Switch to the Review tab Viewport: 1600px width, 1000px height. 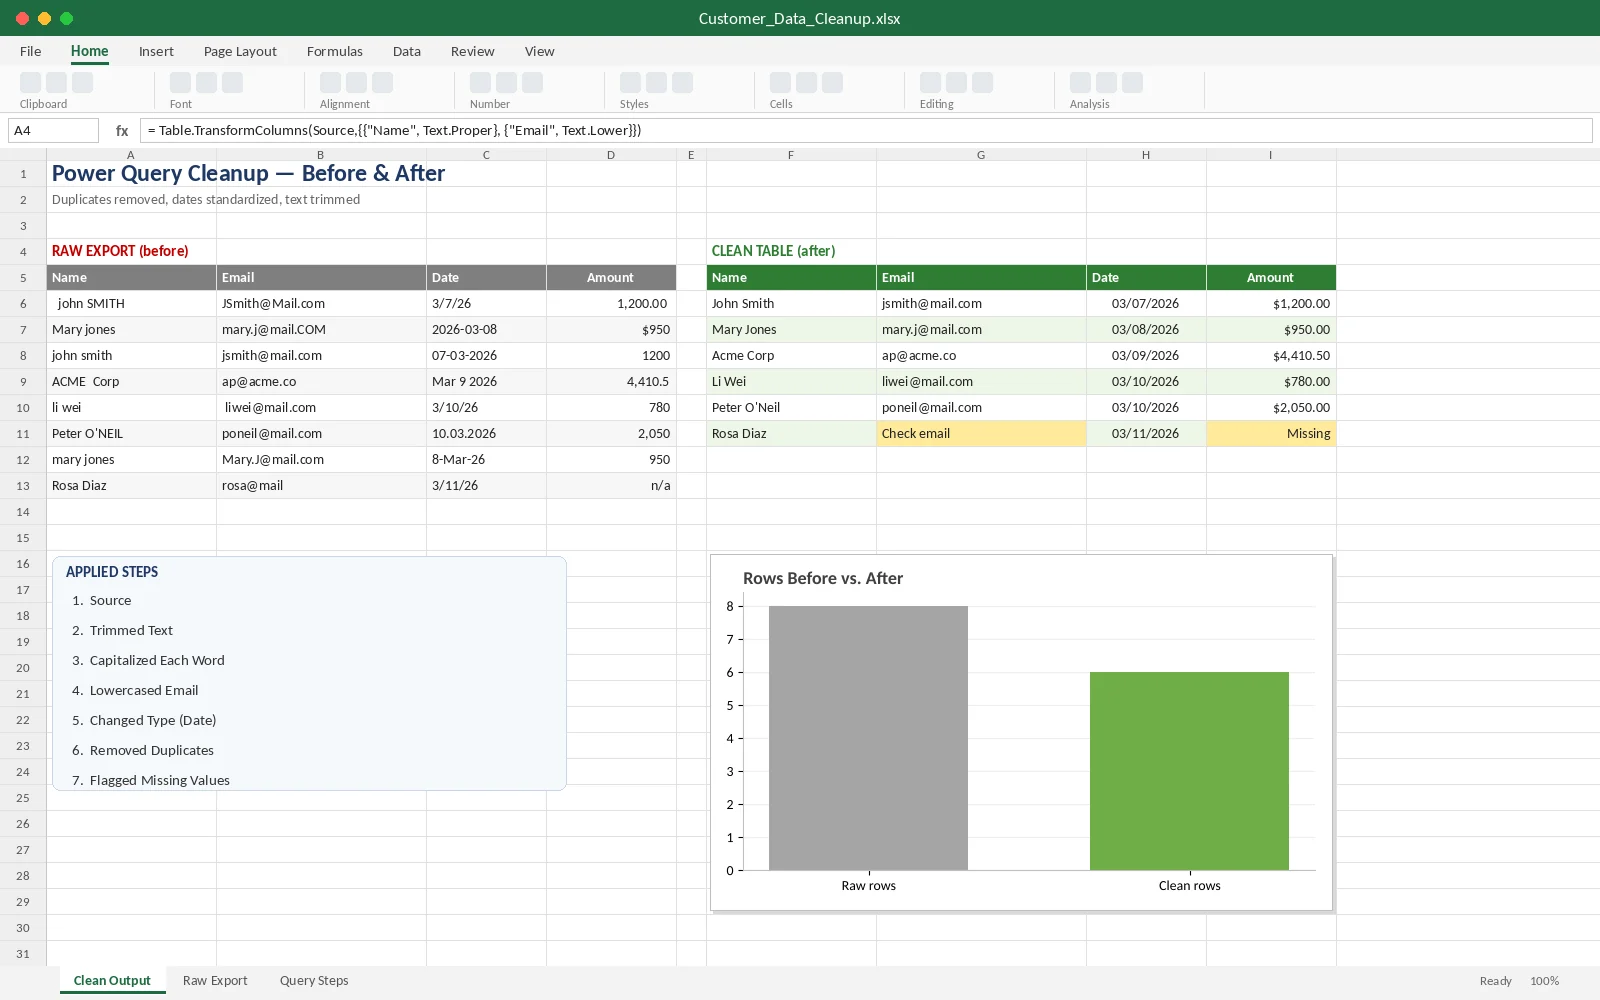(472, 51)
